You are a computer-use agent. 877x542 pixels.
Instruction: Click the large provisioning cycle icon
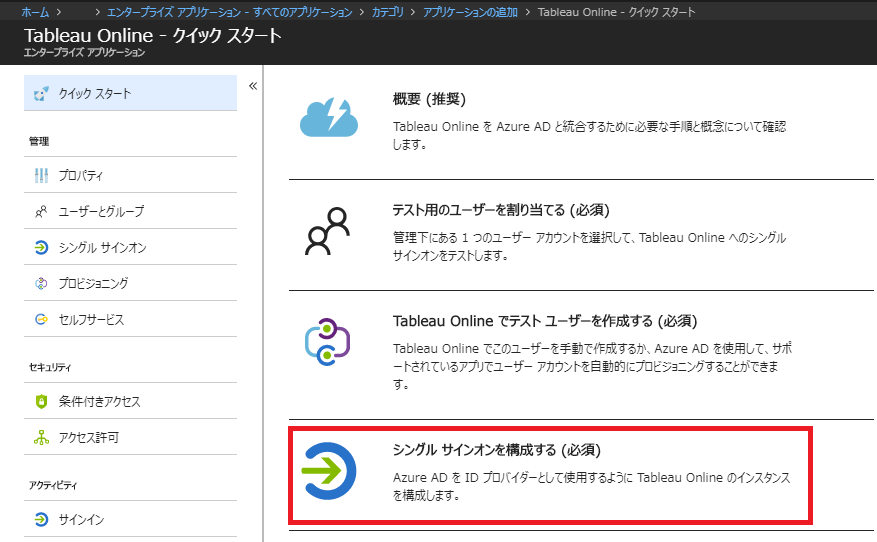point(328,342)
